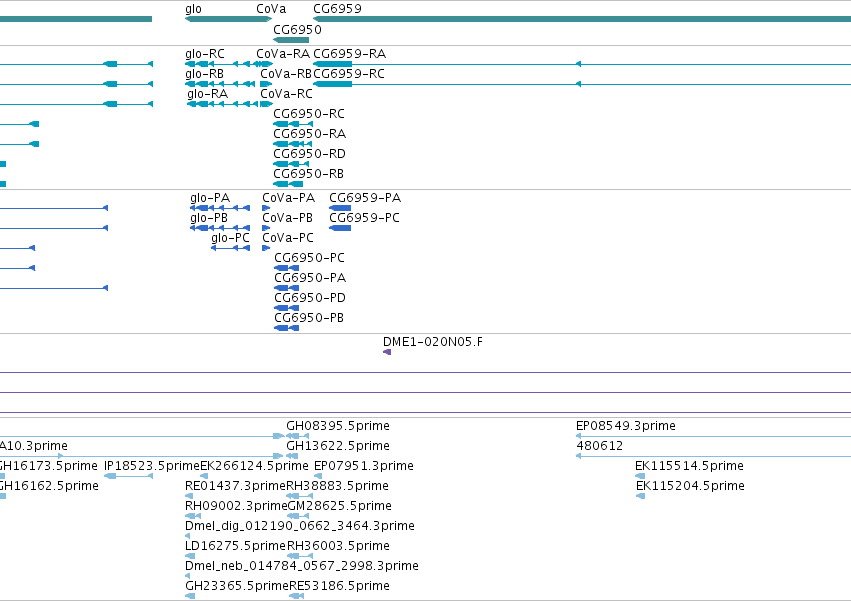Click the RH36003.5prime EST label
This screenshot has height=601, width=851.
(x=338, y=547)
